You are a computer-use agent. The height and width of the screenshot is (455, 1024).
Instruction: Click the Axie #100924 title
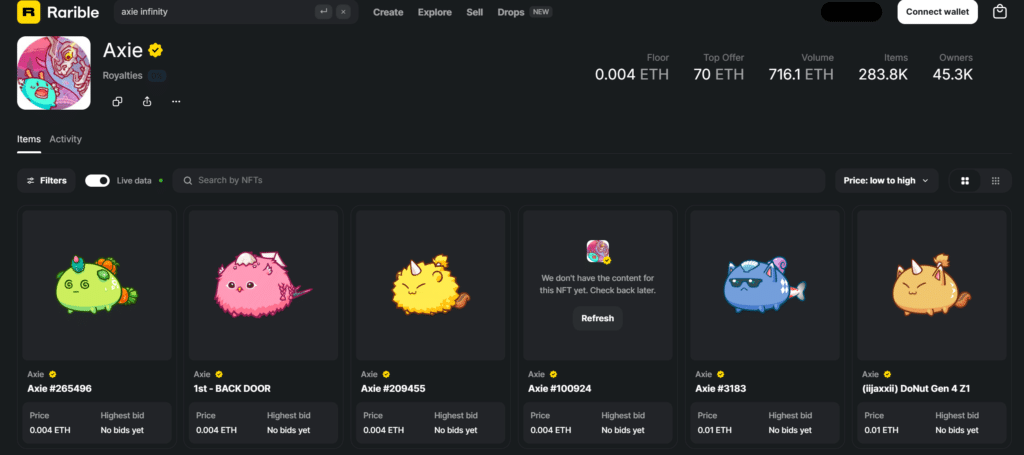pos(560,388)
